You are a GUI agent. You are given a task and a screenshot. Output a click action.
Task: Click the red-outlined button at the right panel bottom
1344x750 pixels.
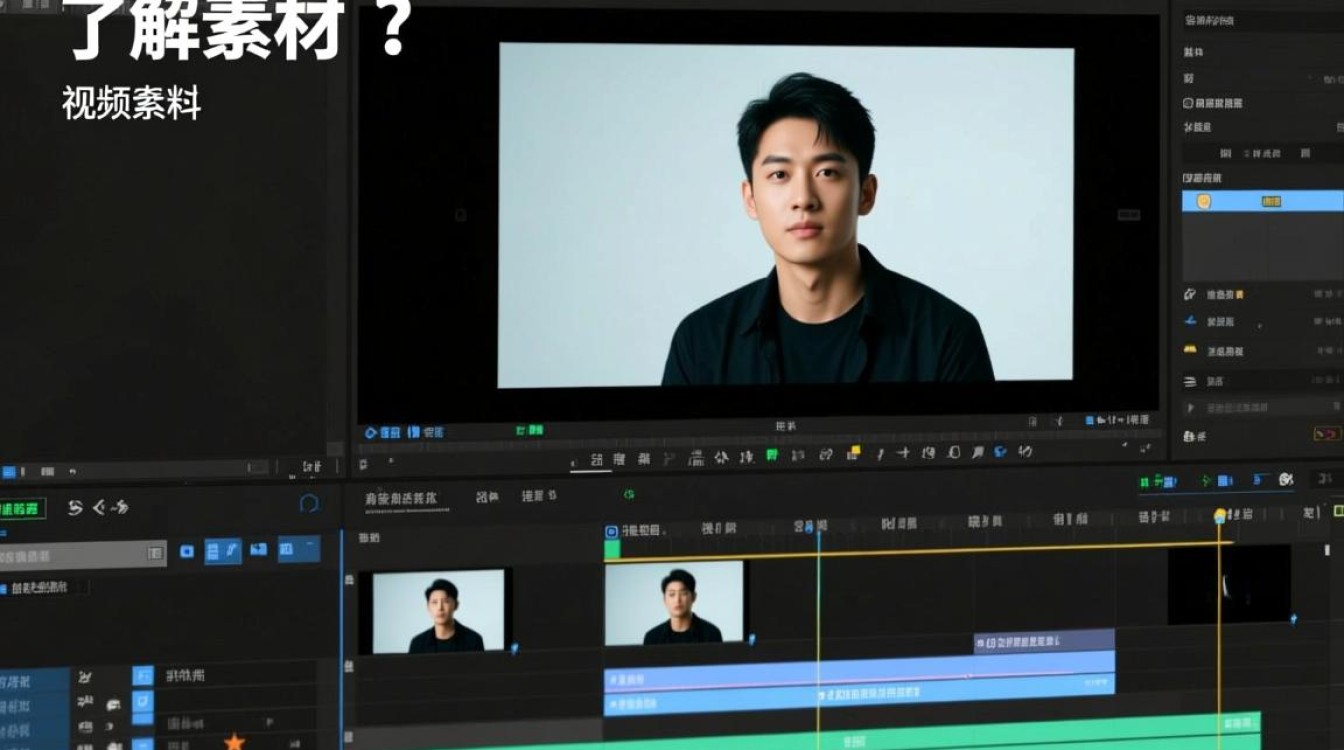[x=1326, y=434]
